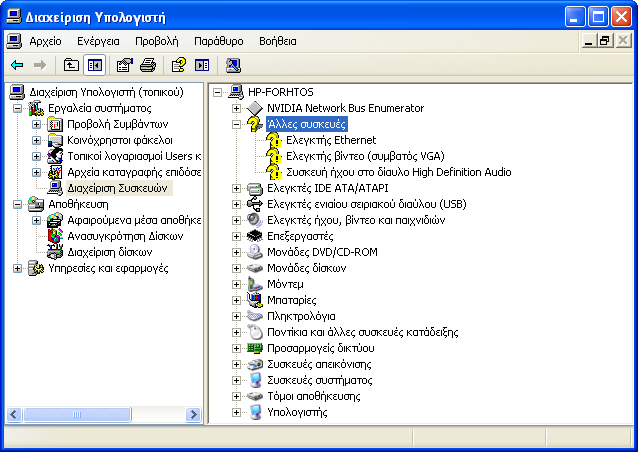This screenshot has width=638, height=452.
Task: Open the MMC system menu icon in menu bar
Action: [x=14, y=41]
